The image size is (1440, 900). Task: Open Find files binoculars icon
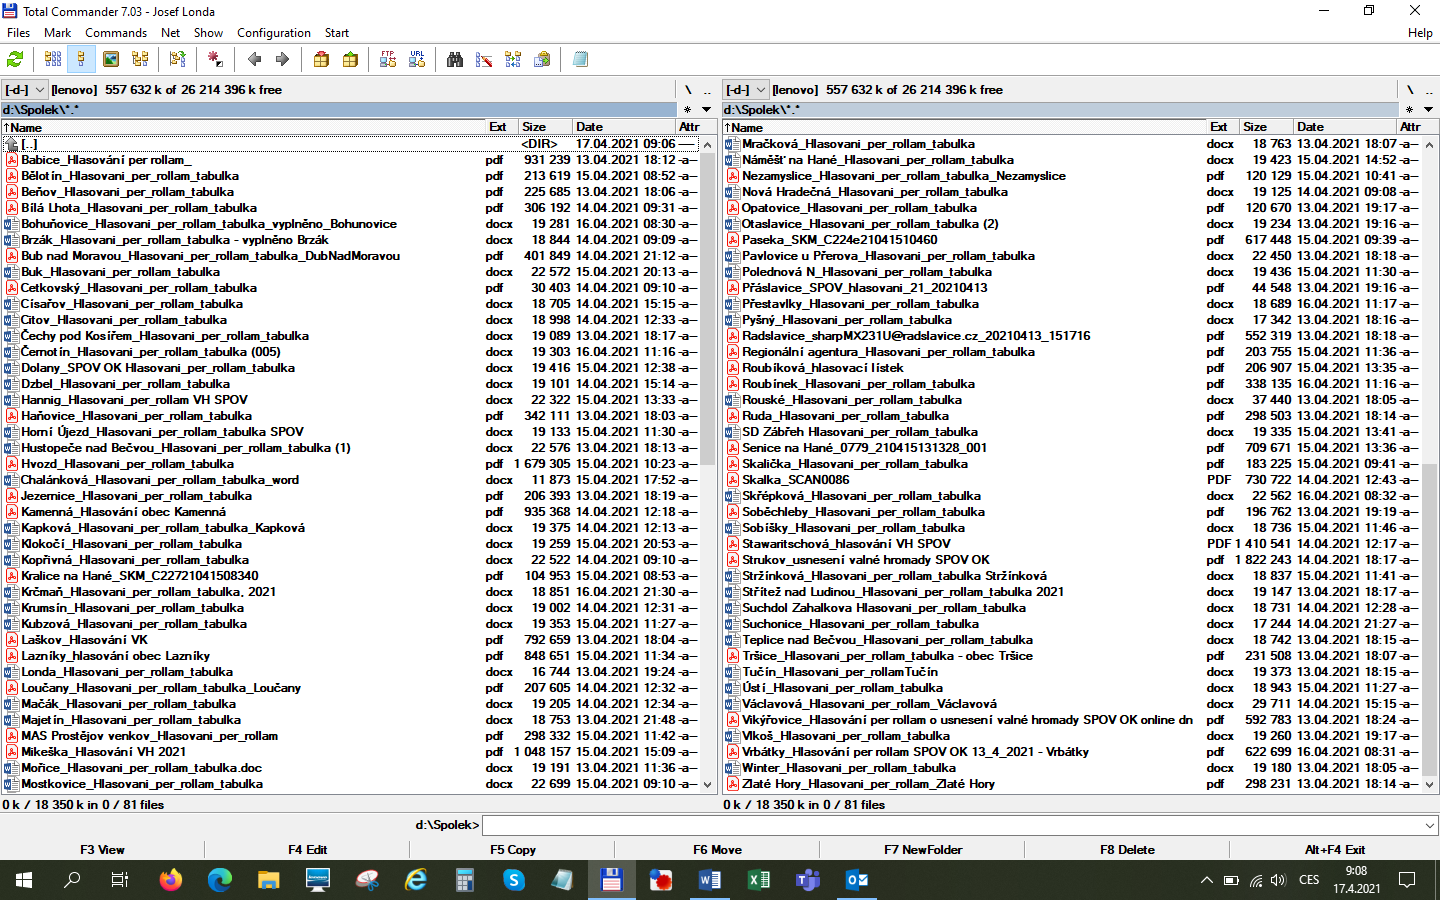tap(455, 60)
